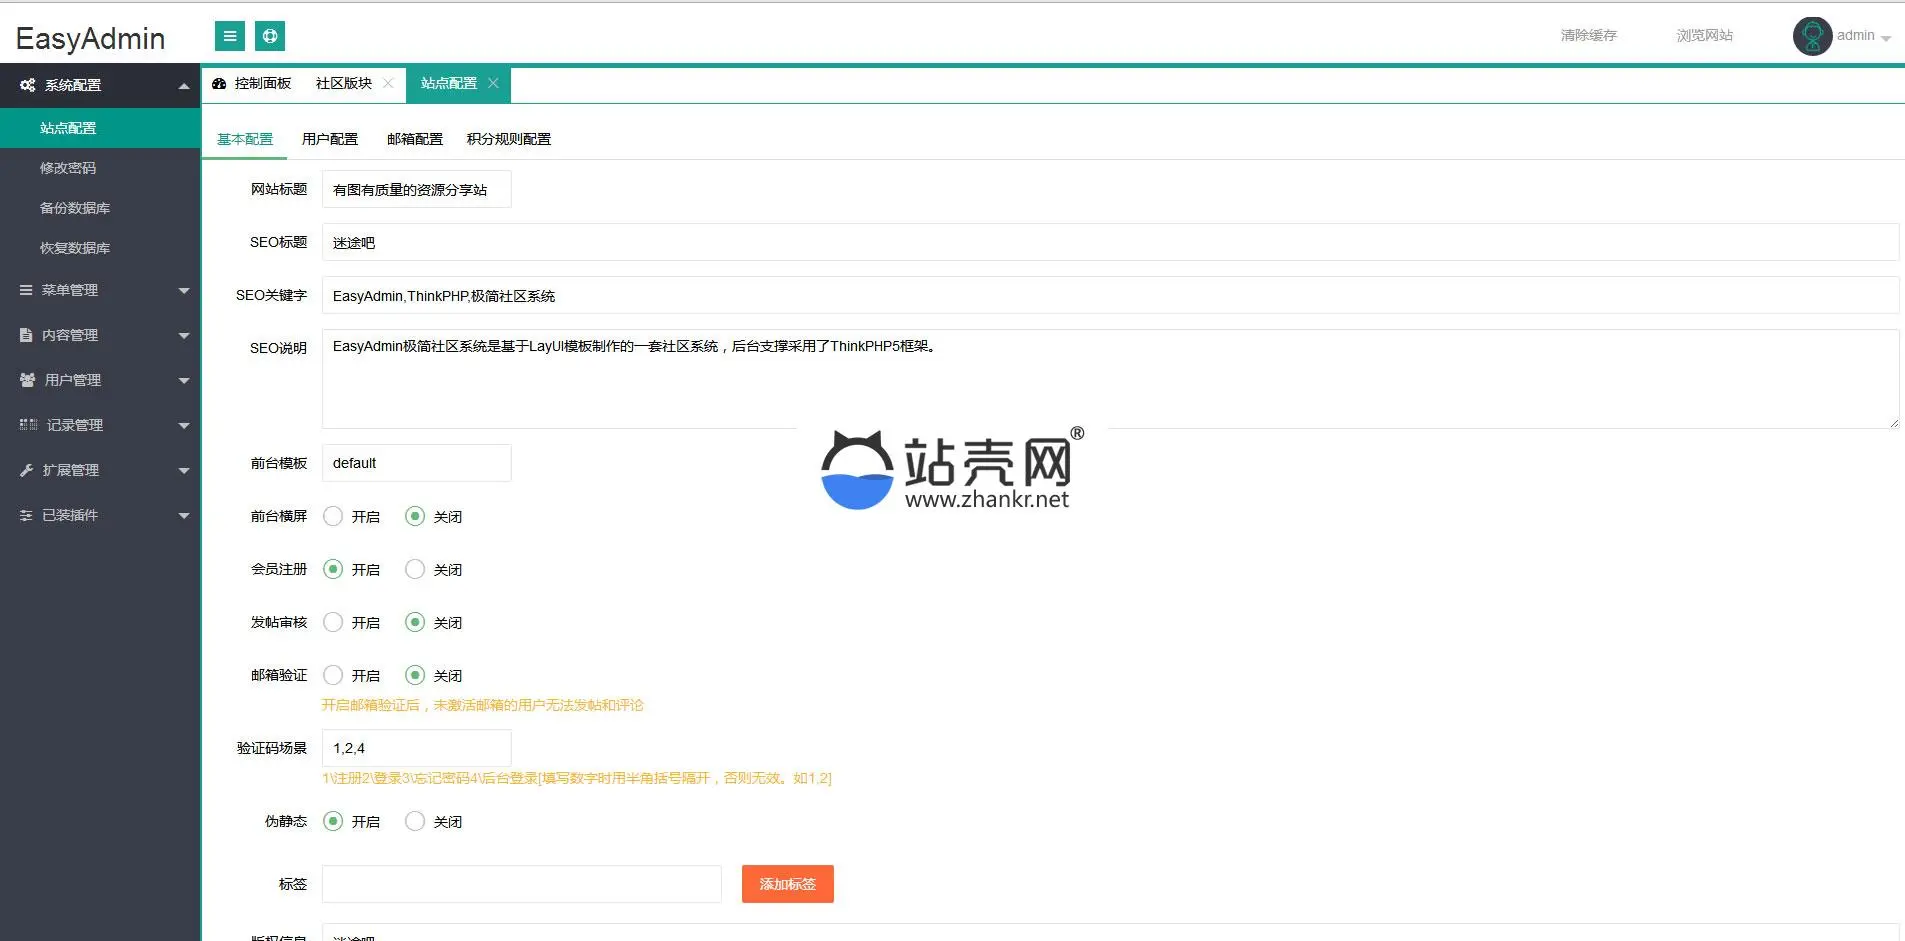Switch to the 用户配置 tab
Screen dimensions: 1905x941
[x=329, y=139]
